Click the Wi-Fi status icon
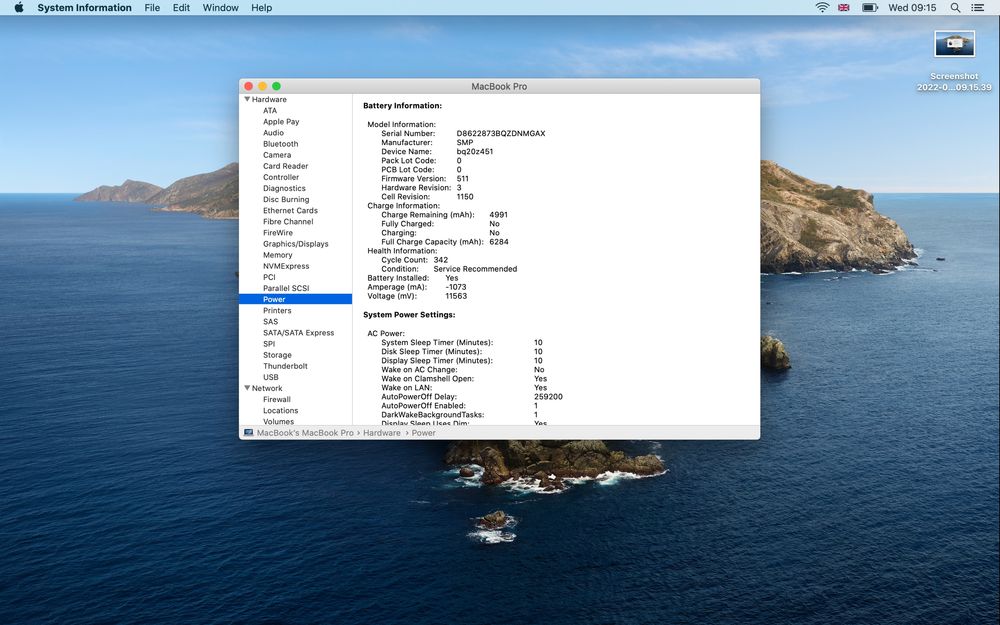The width and height of the screenshot is (1000, 625). 823,8
